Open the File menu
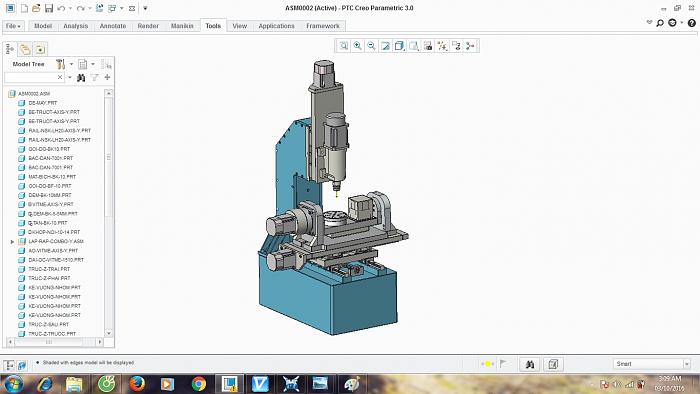 coord(13,26)
